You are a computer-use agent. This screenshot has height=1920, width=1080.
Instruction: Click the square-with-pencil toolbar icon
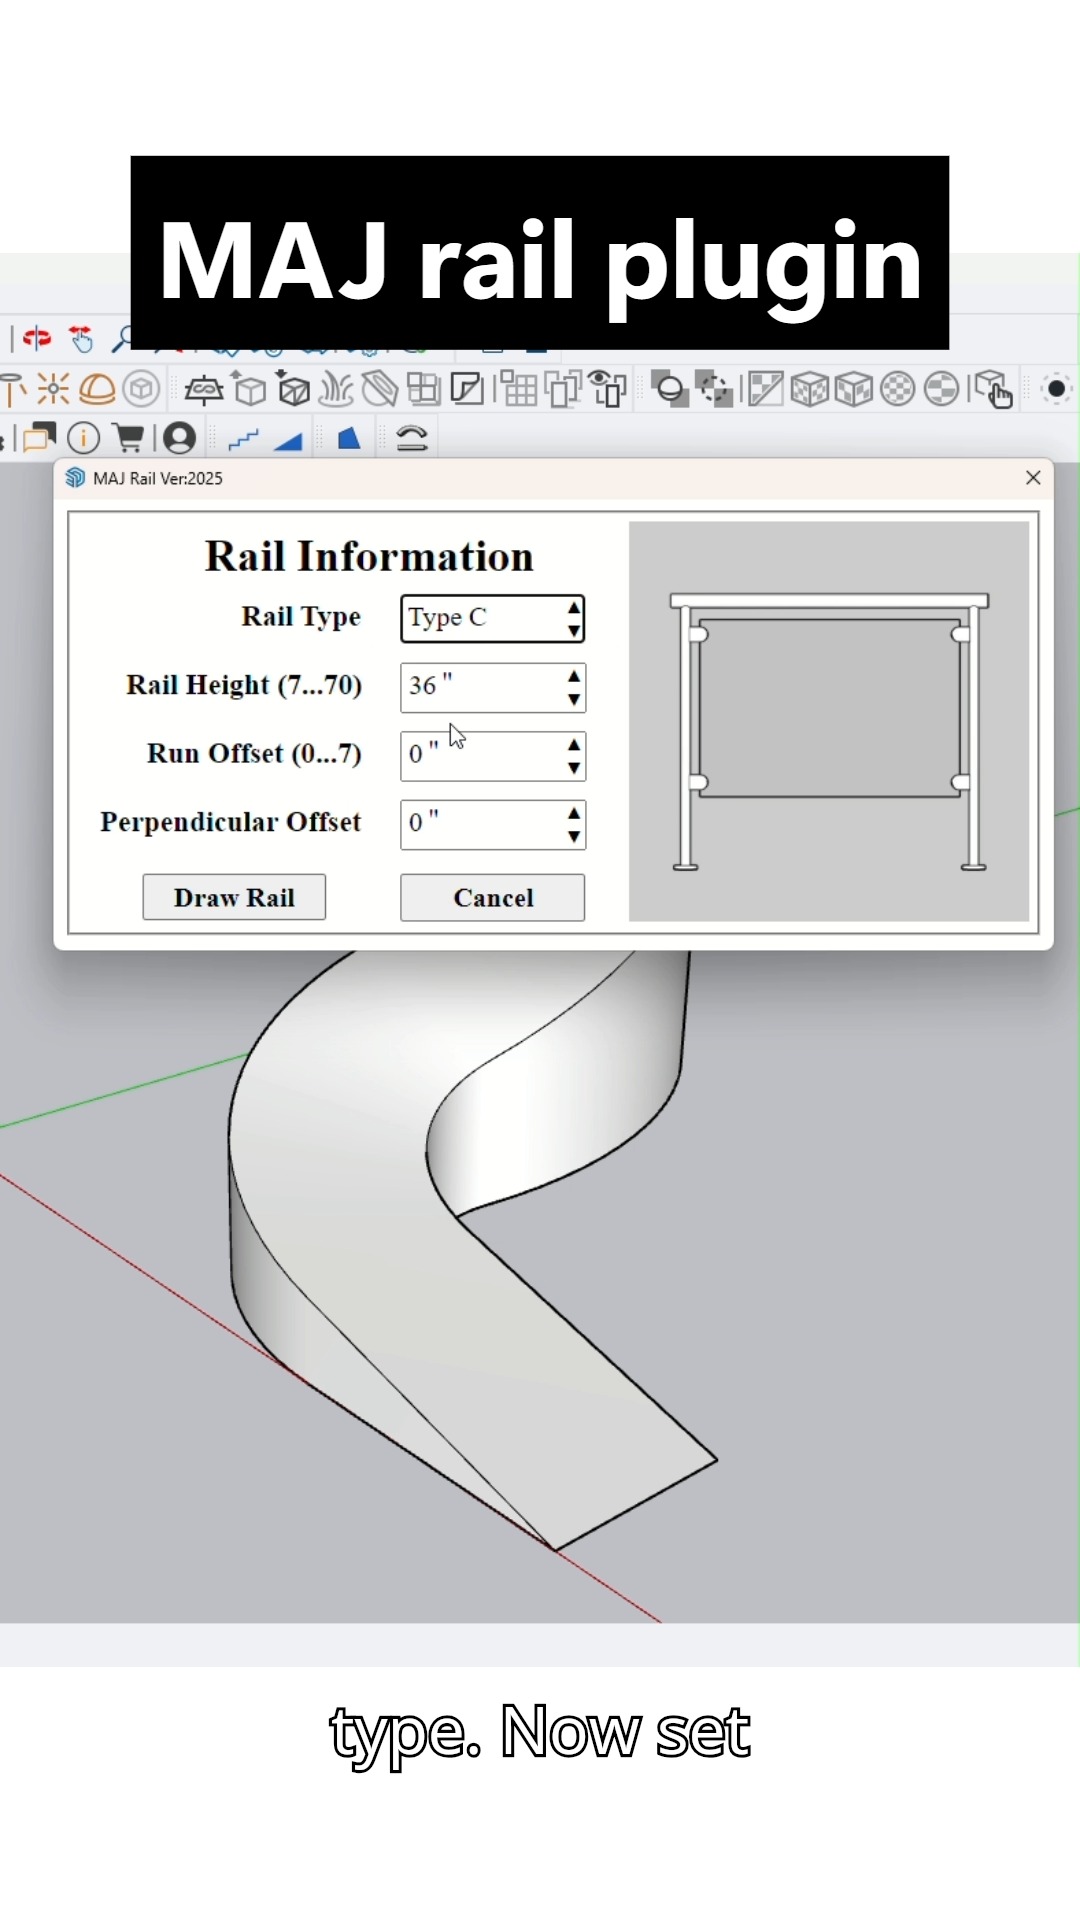[467, 389]
